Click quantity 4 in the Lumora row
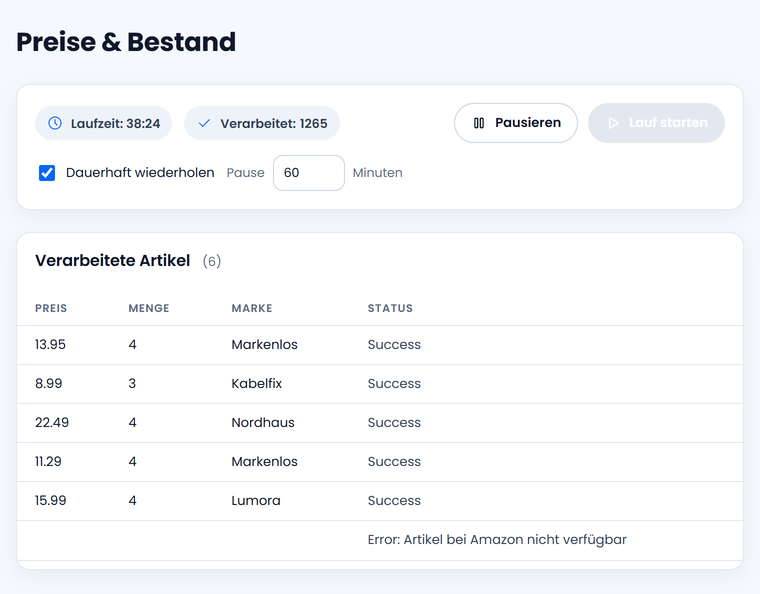This screenshot has height=594, width=760. [132, 500]
